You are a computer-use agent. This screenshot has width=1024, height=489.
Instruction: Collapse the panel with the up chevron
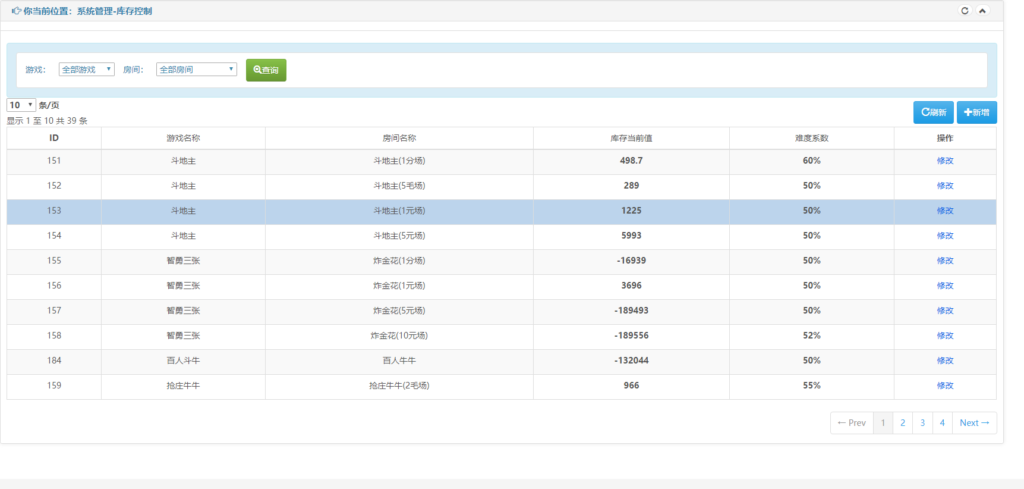pyautogui.click(x=982, y=11)
